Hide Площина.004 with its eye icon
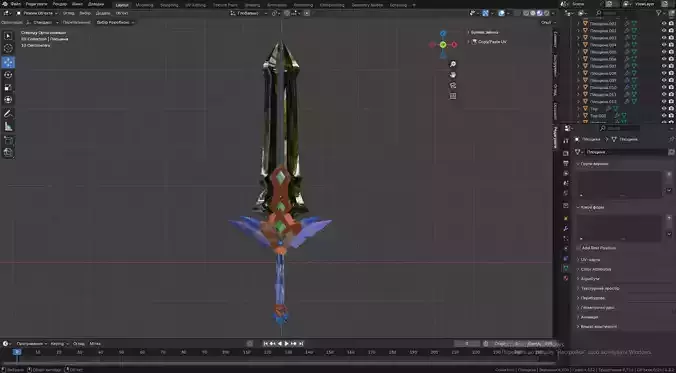 pyautogui.click(x=664, y=45)
